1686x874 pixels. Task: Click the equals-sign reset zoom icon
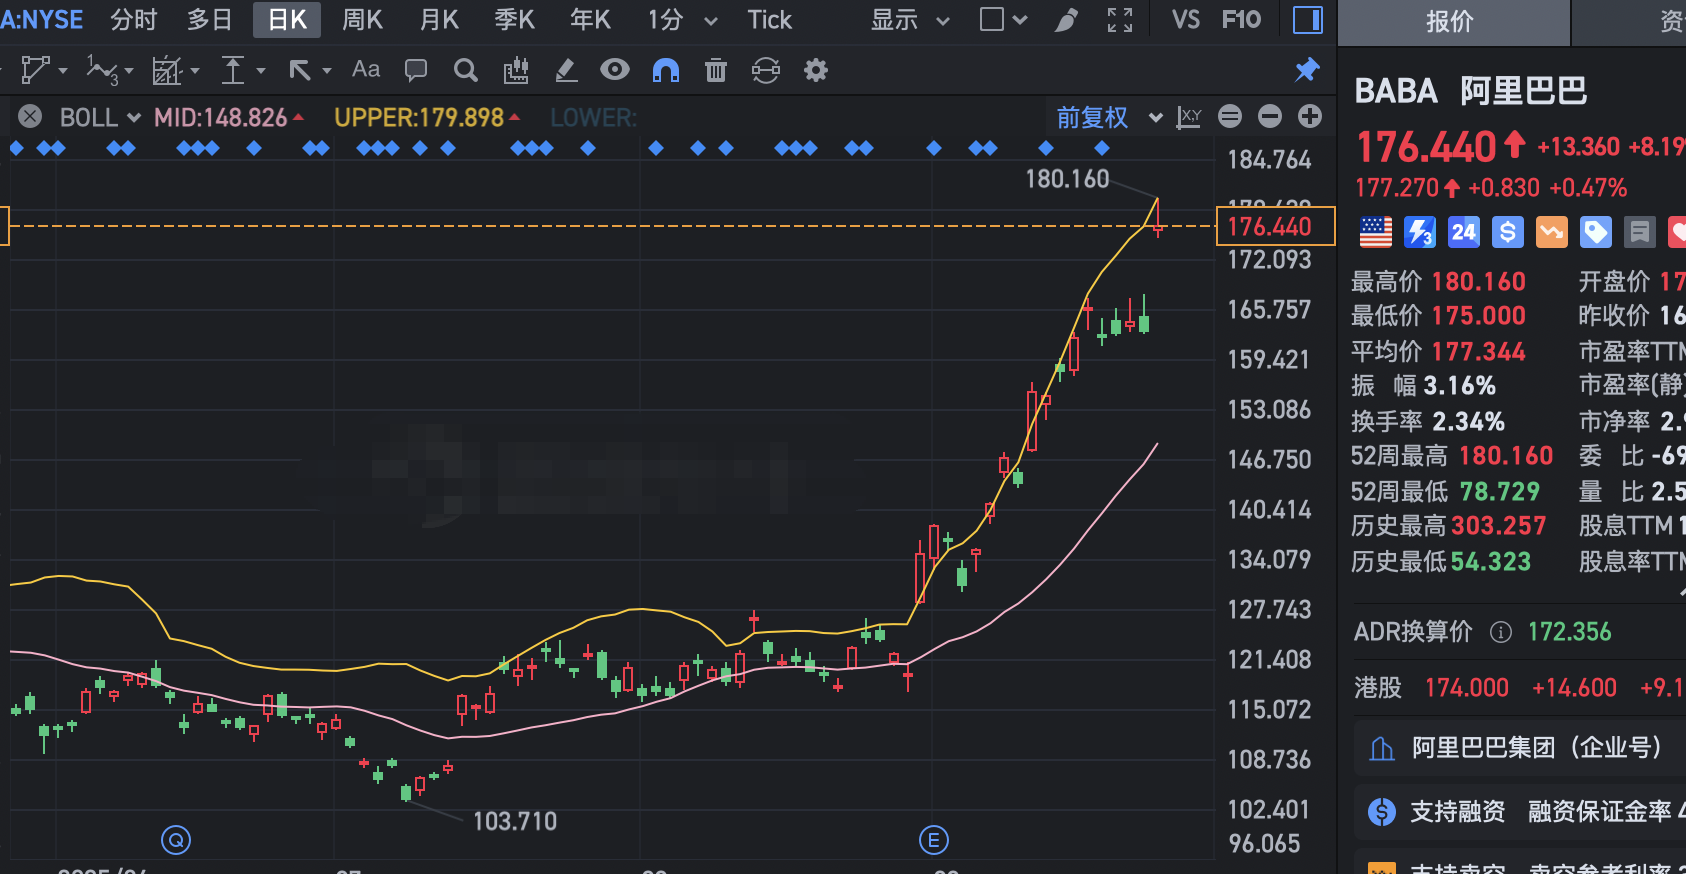coord(1230,117)
